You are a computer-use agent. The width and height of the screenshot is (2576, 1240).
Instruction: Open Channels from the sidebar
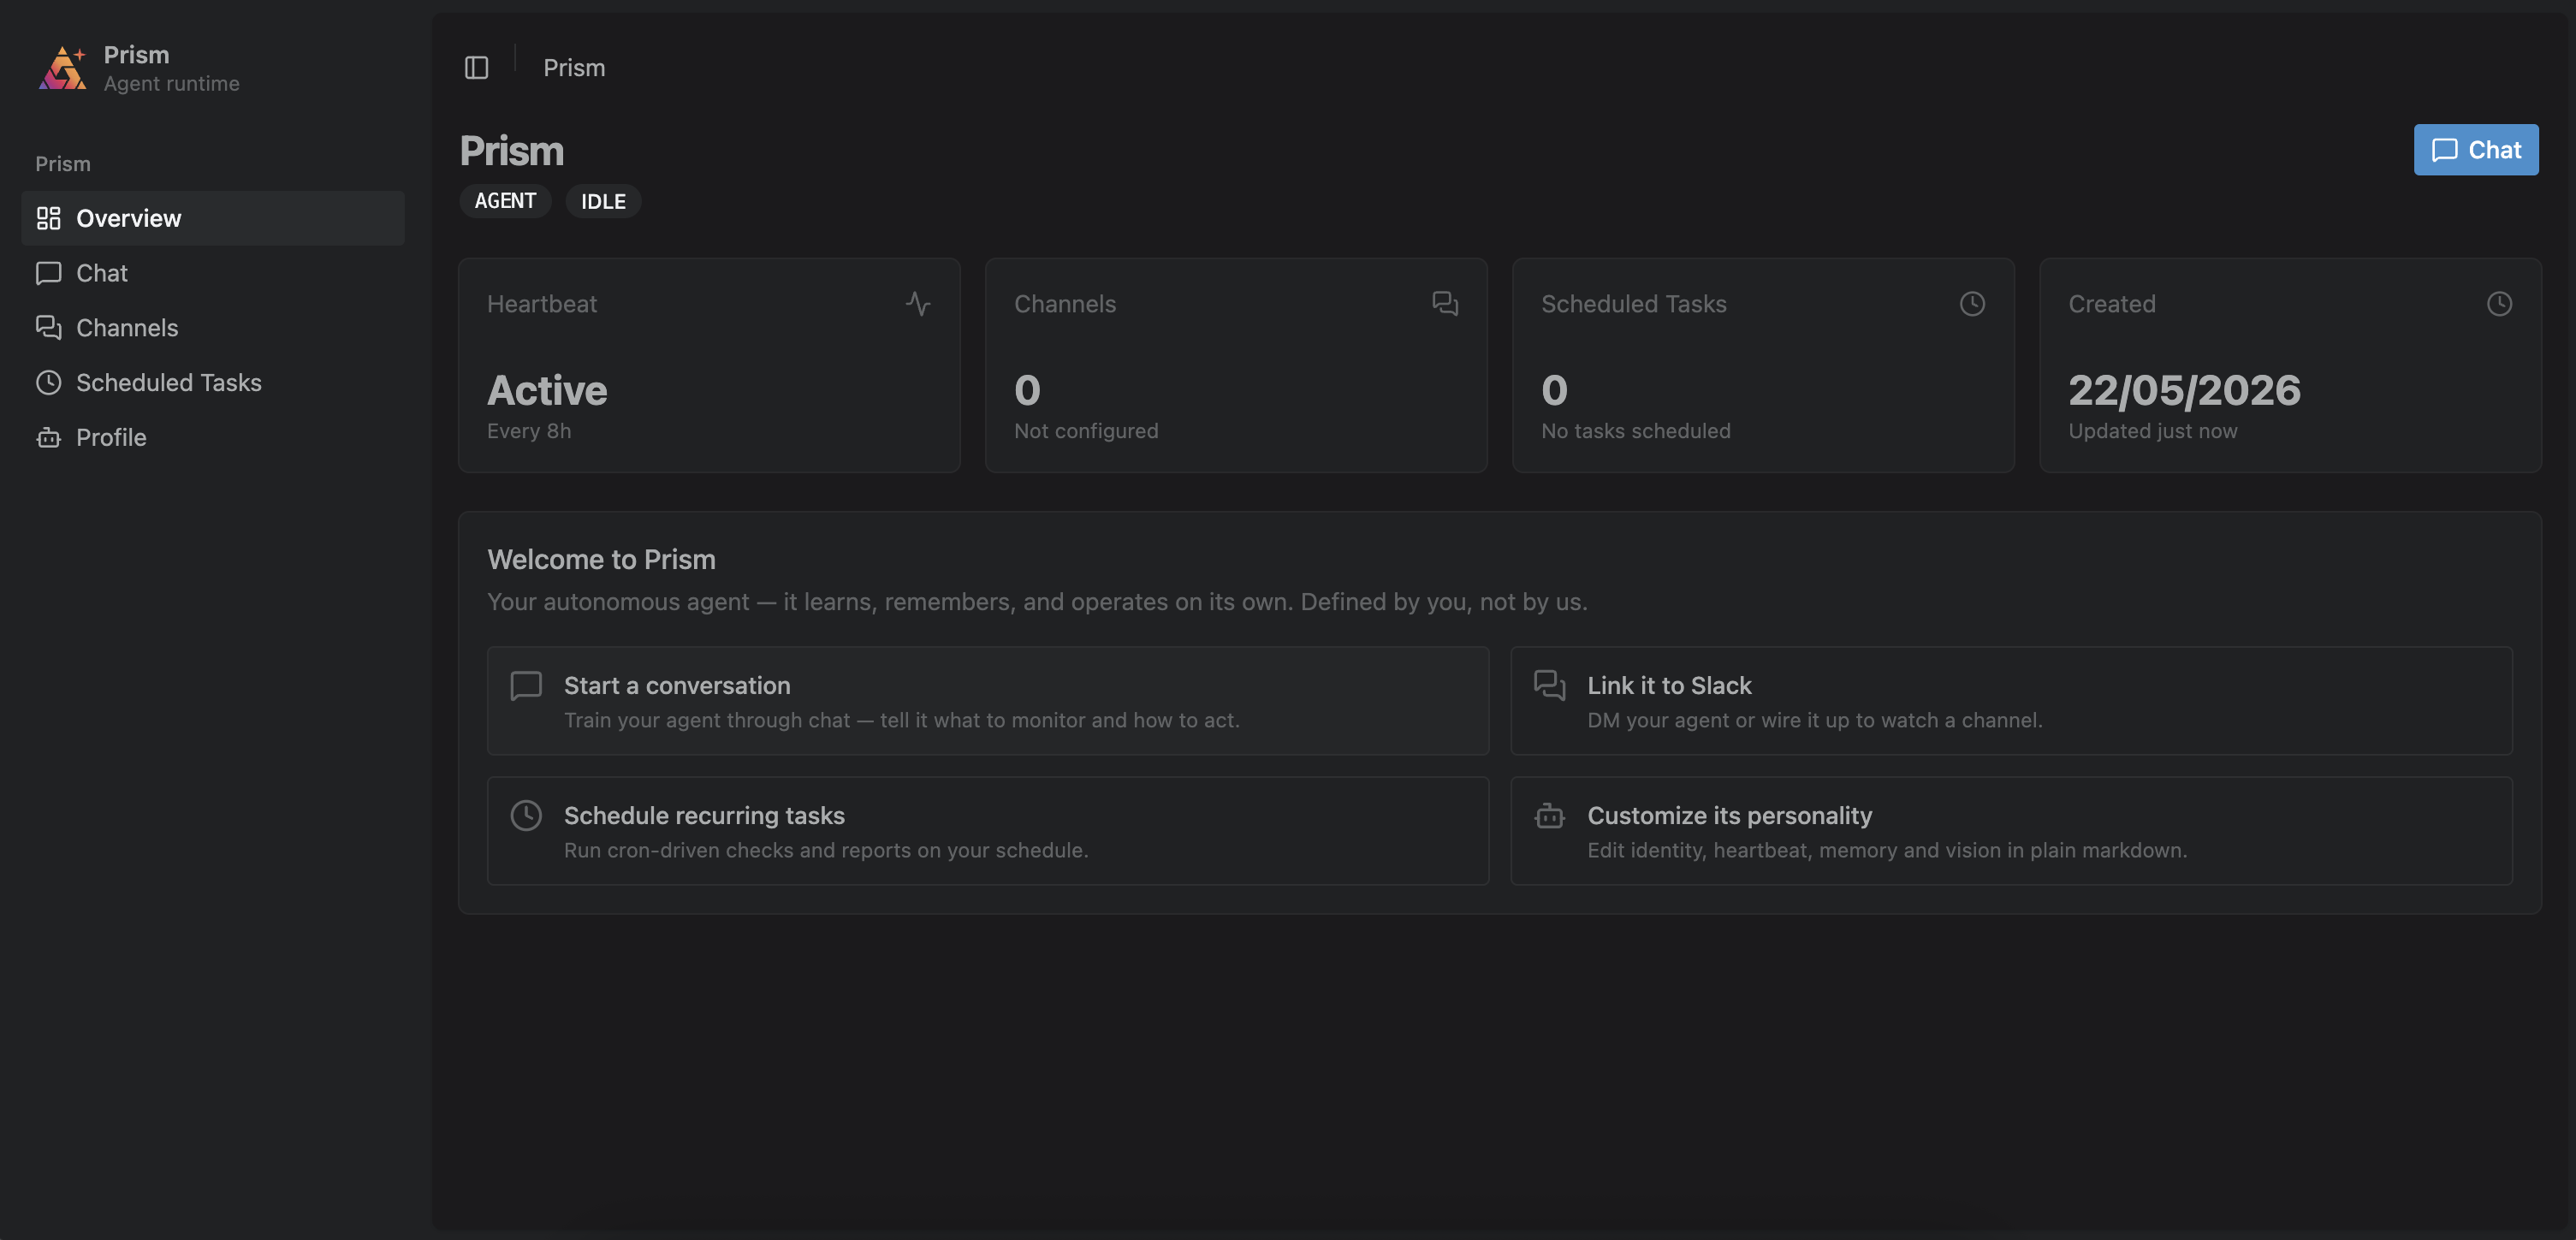point(213,328)
